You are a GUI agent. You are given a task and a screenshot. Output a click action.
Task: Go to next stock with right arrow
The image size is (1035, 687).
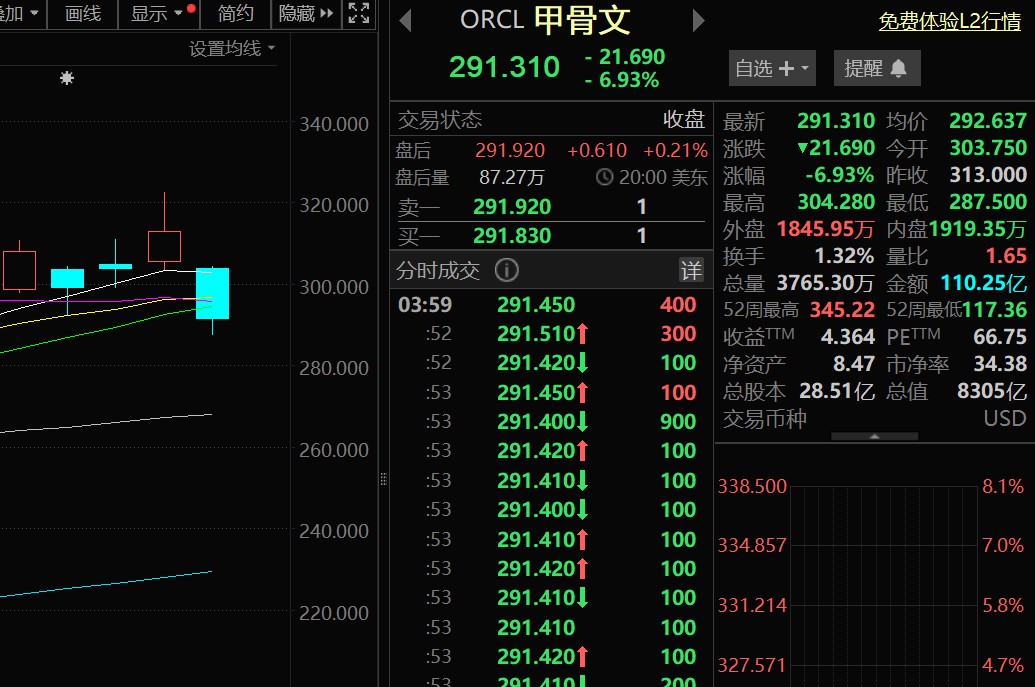[699, 21]
